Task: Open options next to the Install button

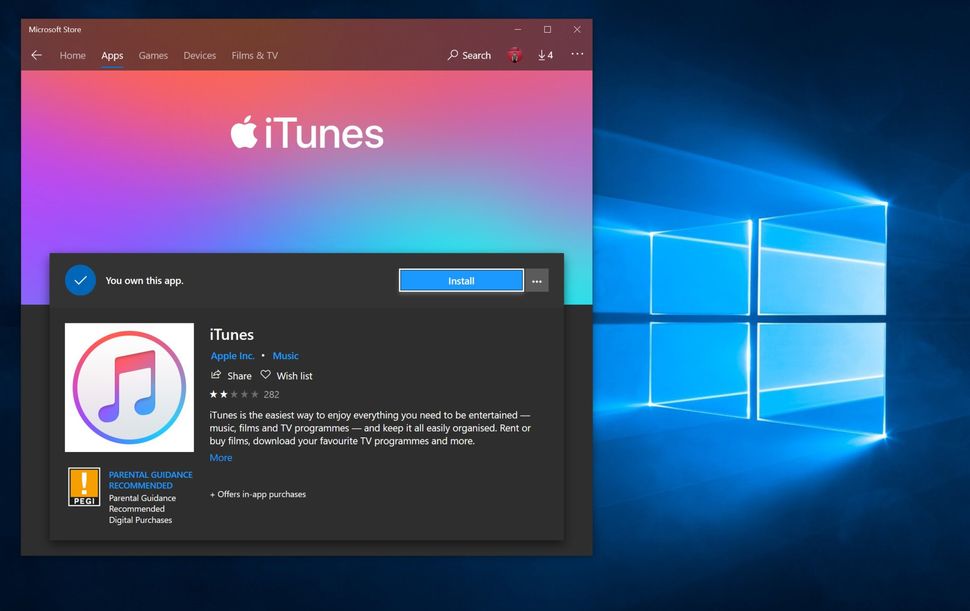Action: tap(537, 280)
